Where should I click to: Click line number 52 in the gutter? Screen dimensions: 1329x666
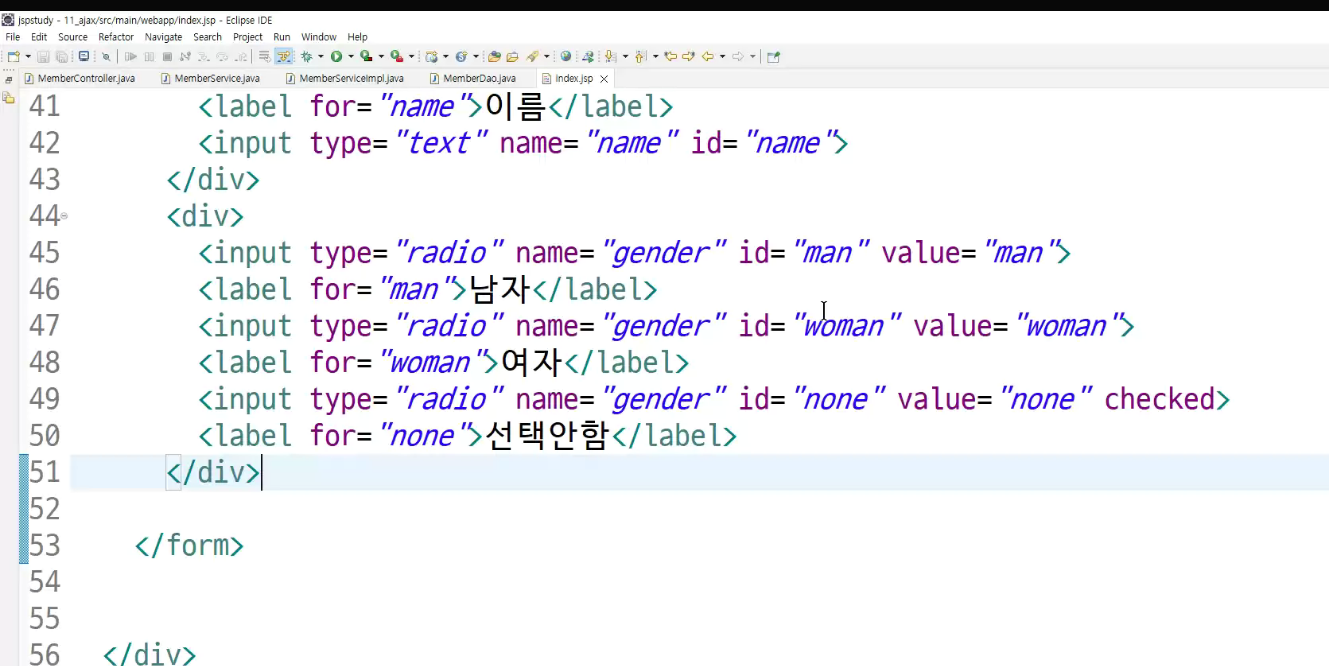click(44, 509)
